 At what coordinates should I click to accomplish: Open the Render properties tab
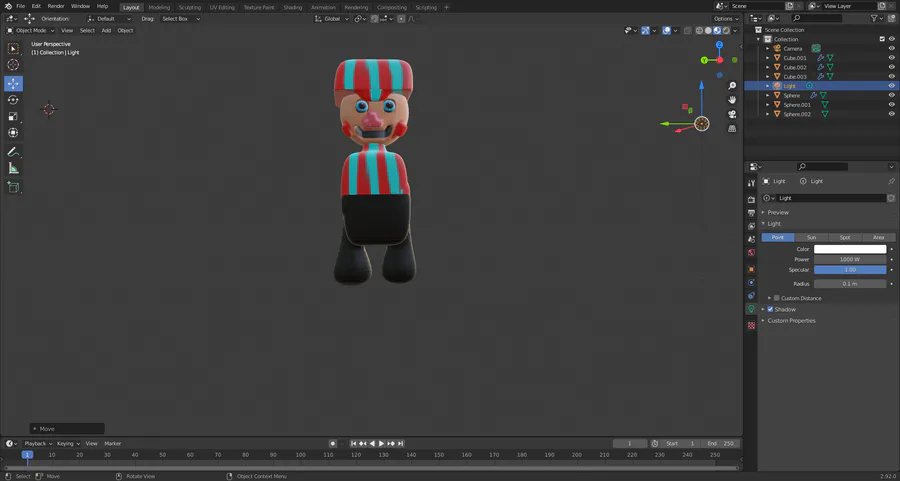[751, 199]
